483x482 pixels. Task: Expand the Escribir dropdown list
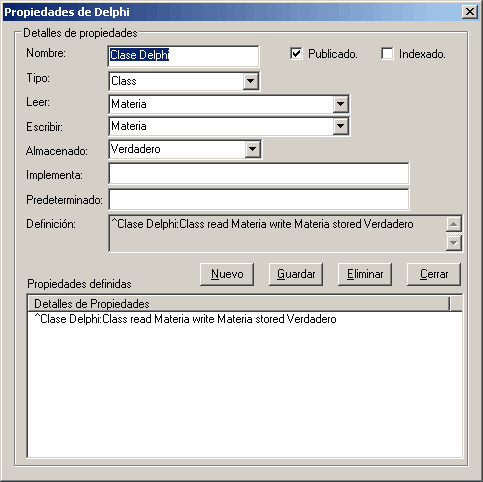click(x=340, y=126)
